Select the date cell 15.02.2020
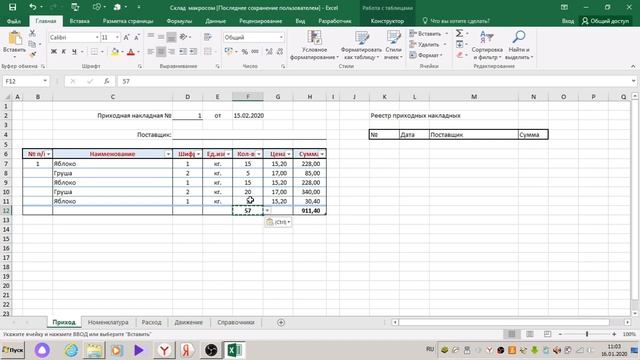The height and width of the screenshot is (360, 640). 248,116
